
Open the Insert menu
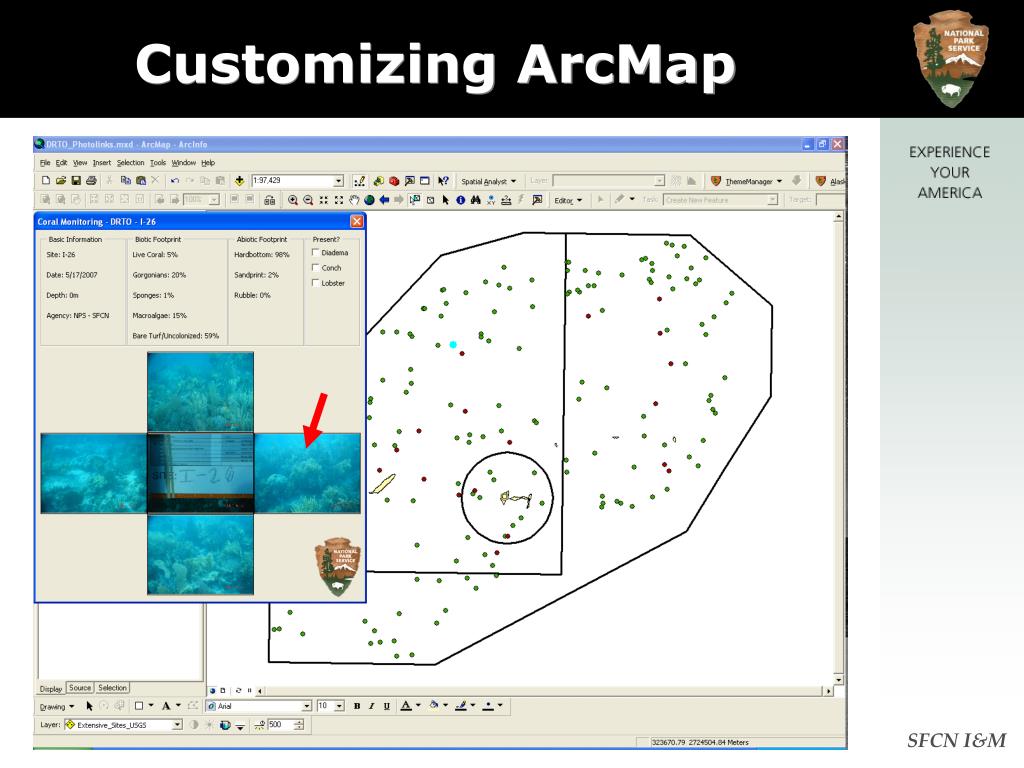pyautogui.click(x=102, y=163)
